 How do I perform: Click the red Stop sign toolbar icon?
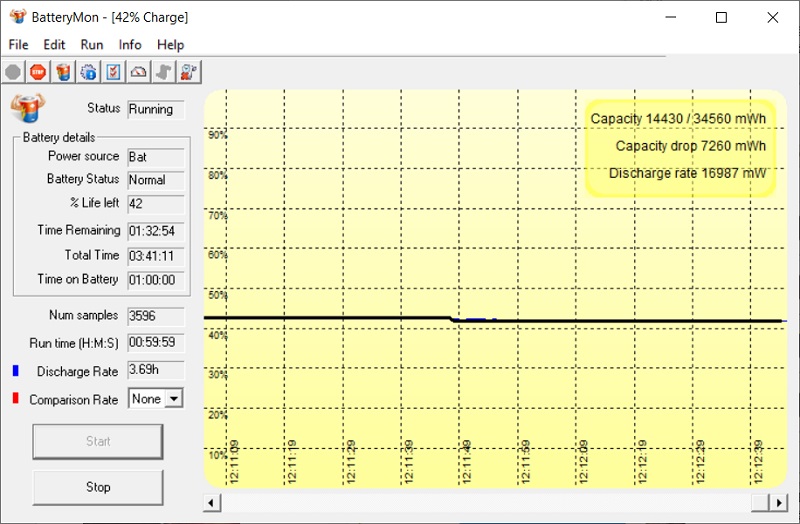pos(38,72)
